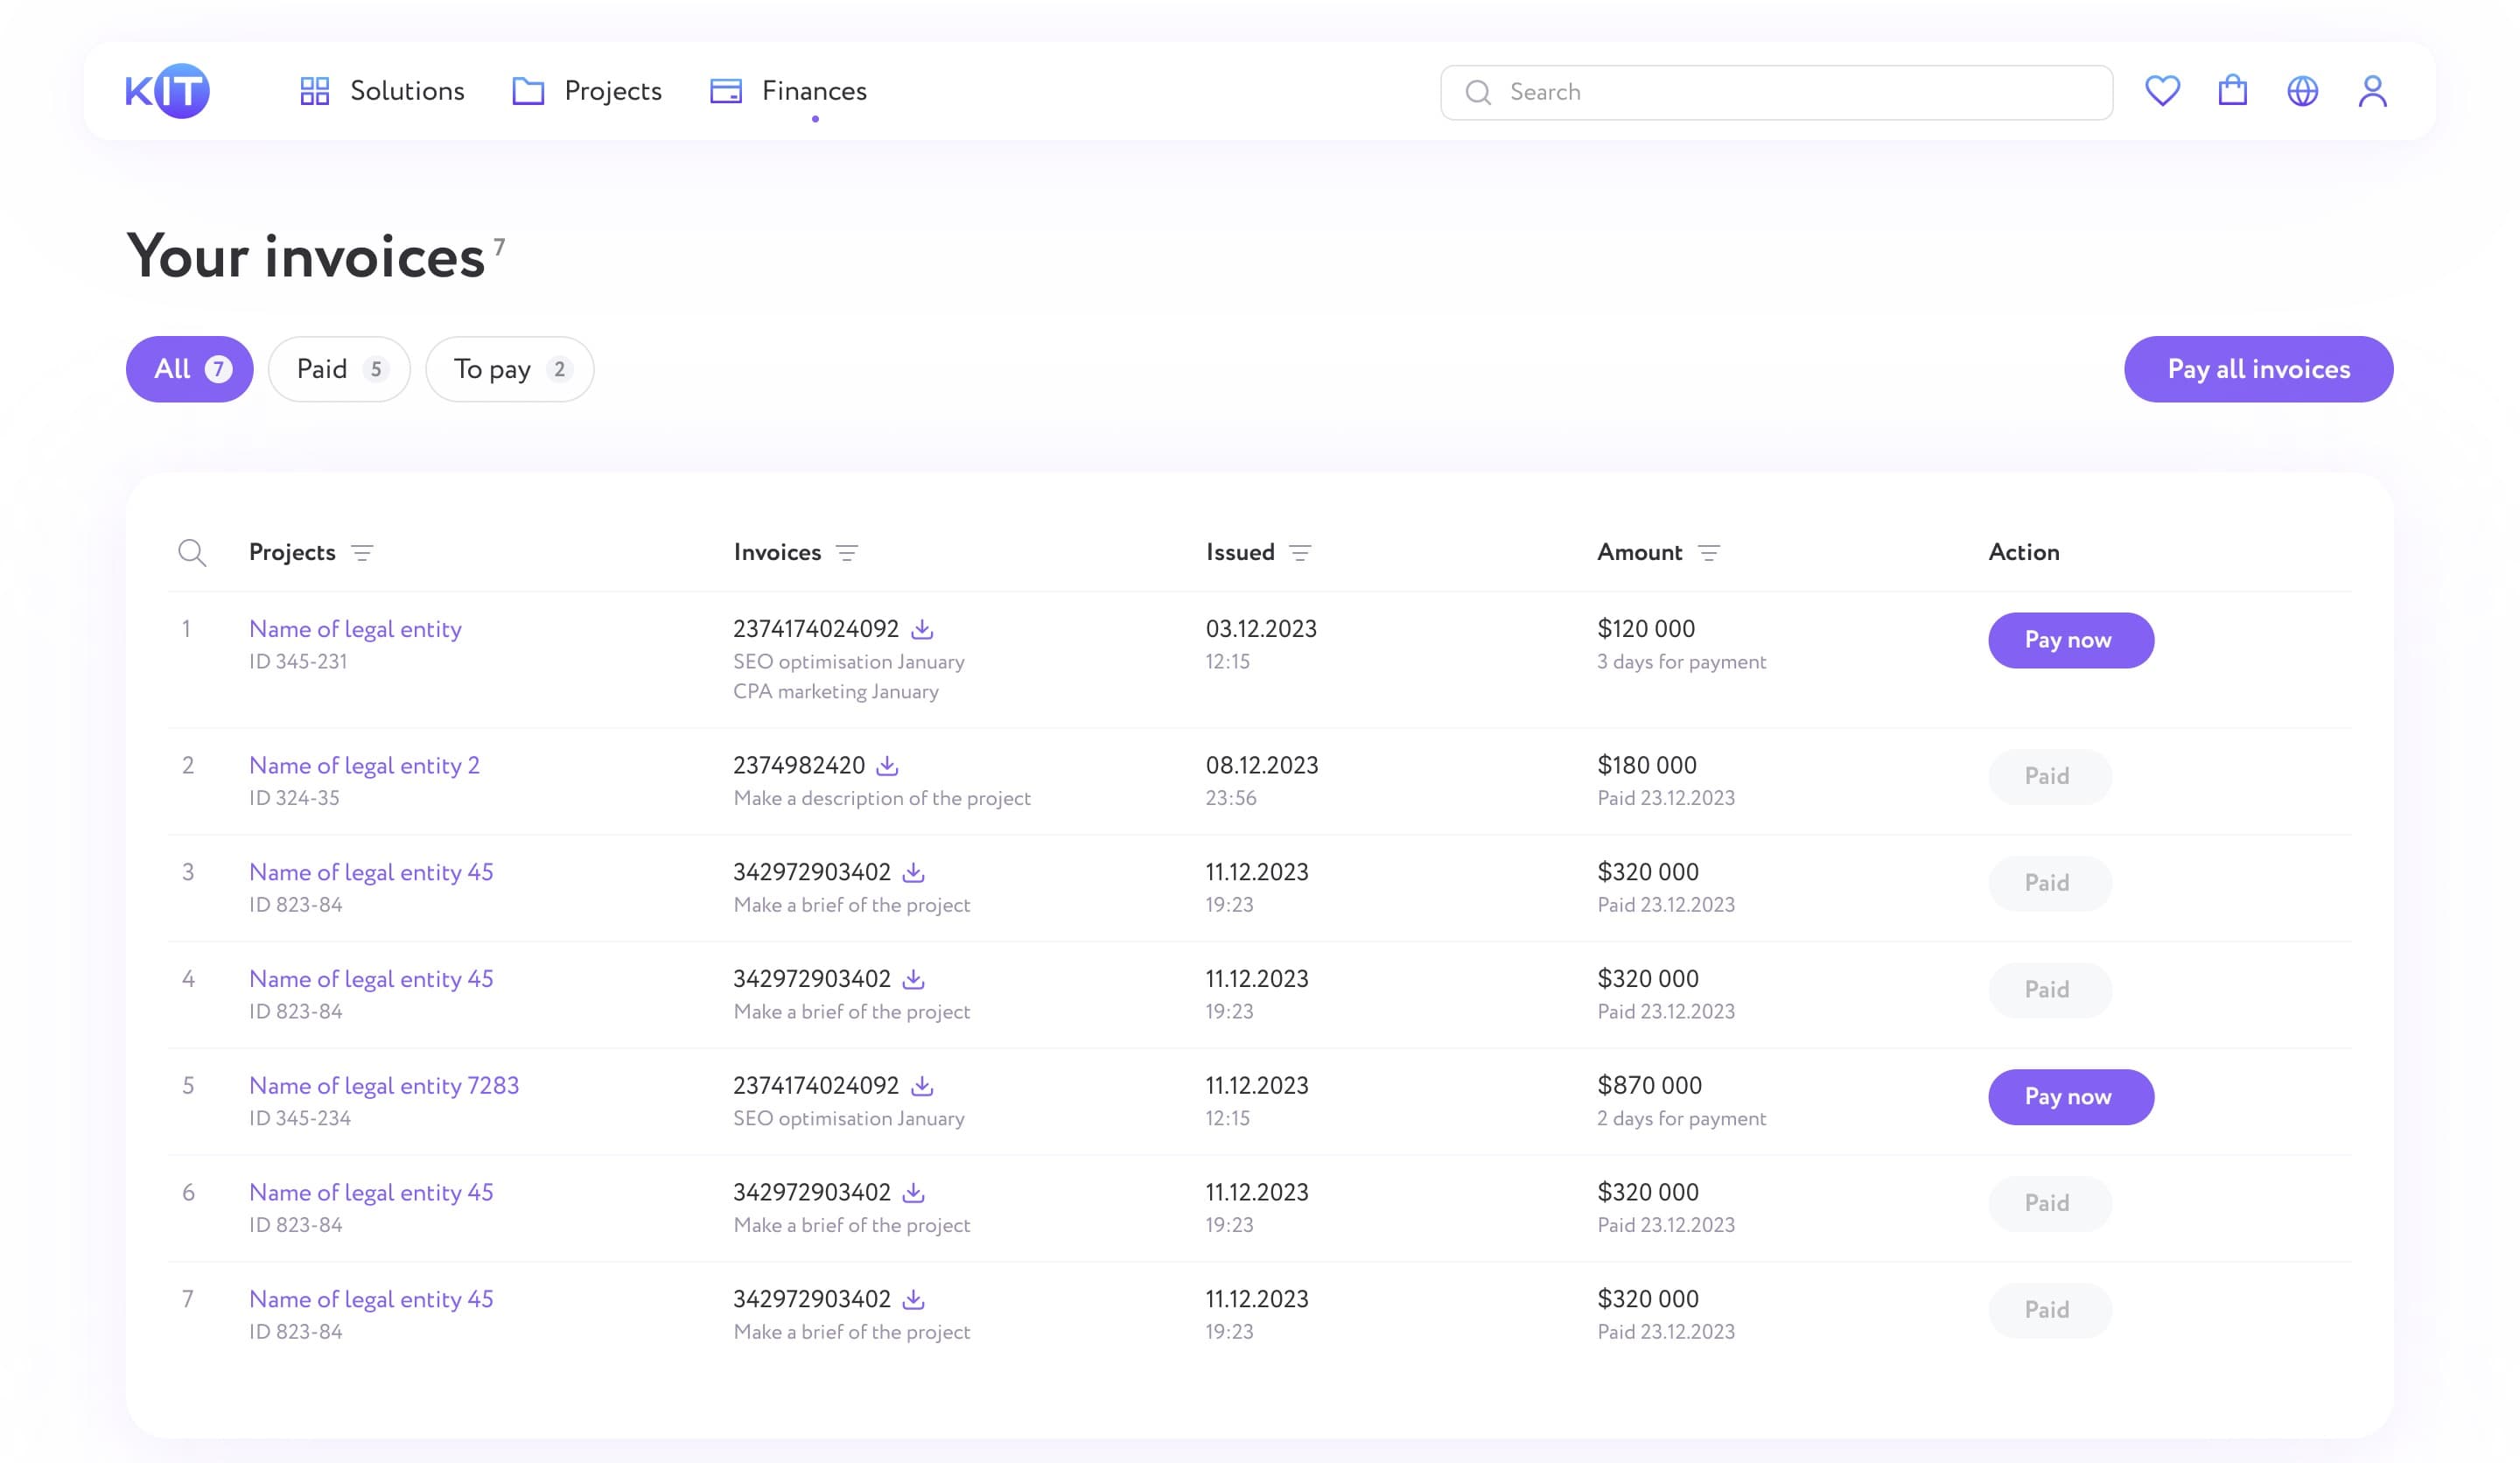Image resolution: width=2520 pixels, height=1463 pixels.
Task: Open Invoices column filter icon
Action: tap(847, 553)
